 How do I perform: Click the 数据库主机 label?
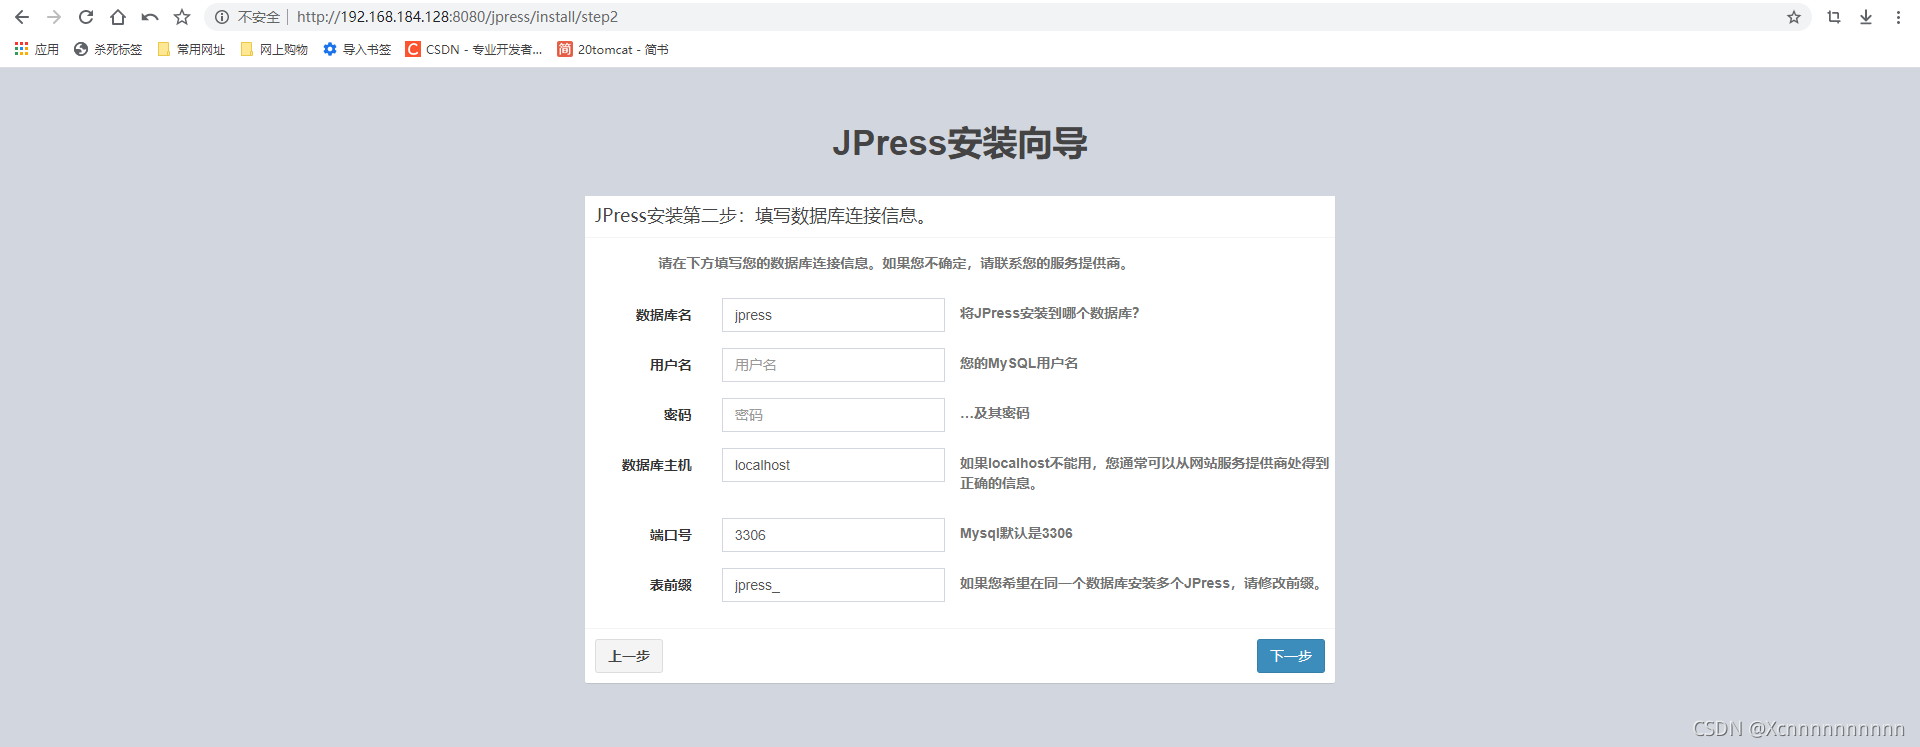pyautogui.click(x=657, y=465)
